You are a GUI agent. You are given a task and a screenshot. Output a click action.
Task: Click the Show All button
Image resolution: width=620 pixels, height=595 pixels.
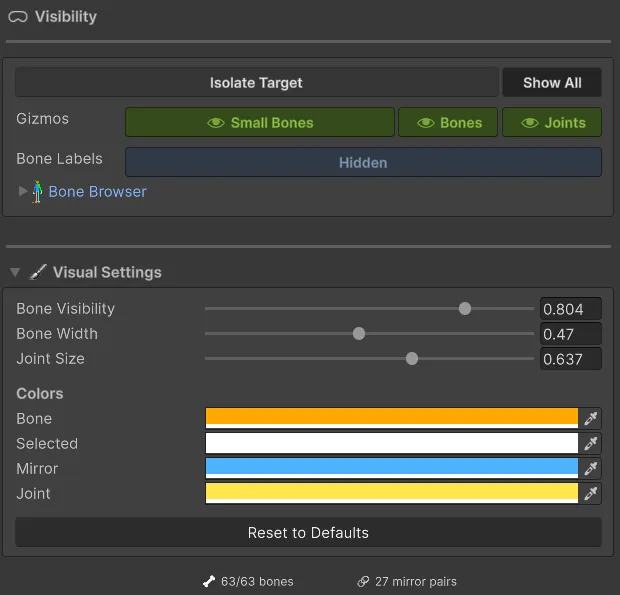[x=552, y=83]
